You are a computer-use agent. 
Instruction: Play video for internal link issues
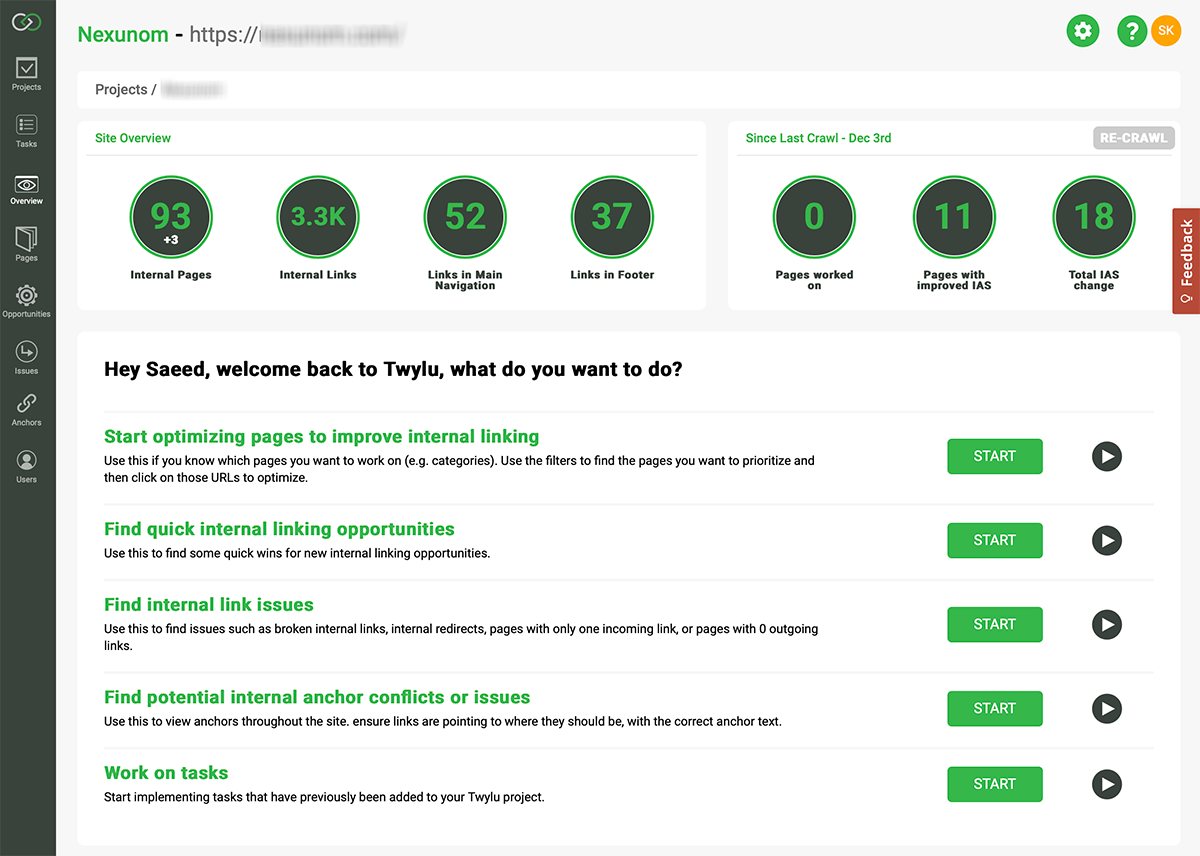(x=1106, y=625)
